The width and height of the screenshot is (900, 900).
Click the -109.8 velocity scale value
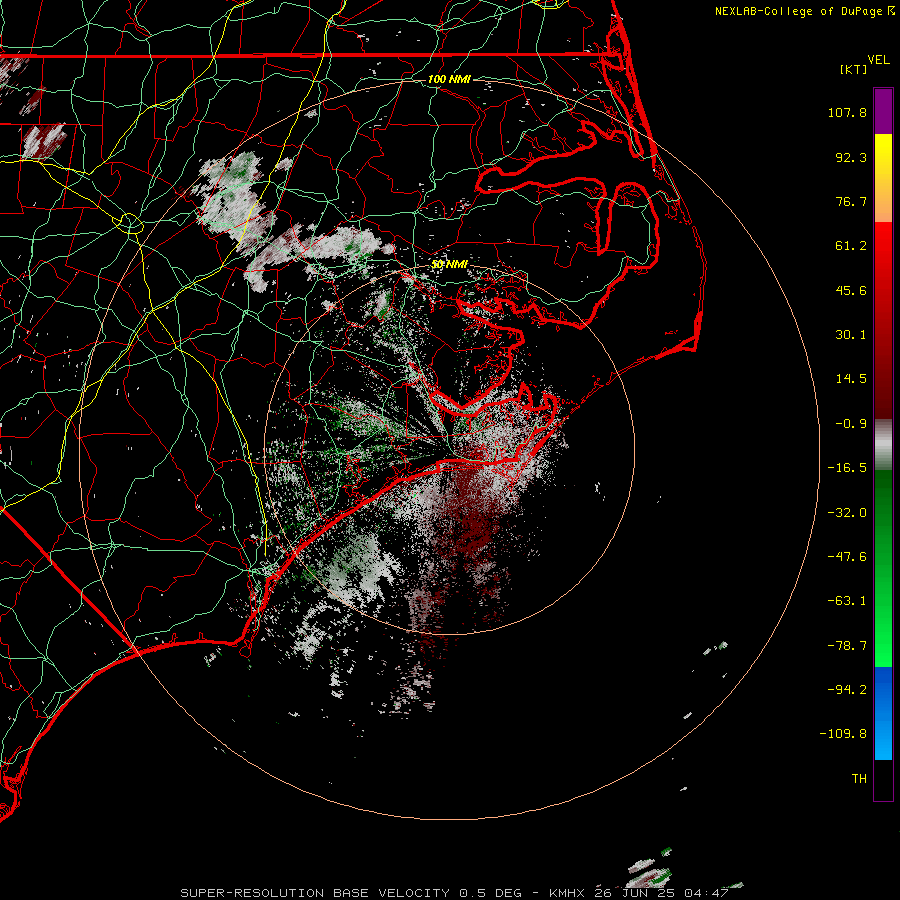coord(844,734)
